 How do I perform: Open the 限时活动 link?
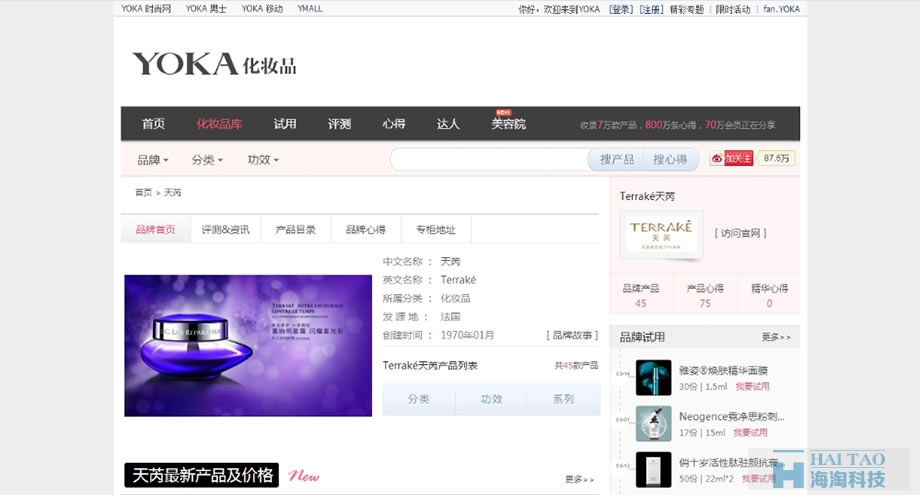pyautogui.click(x=733, y=9)
